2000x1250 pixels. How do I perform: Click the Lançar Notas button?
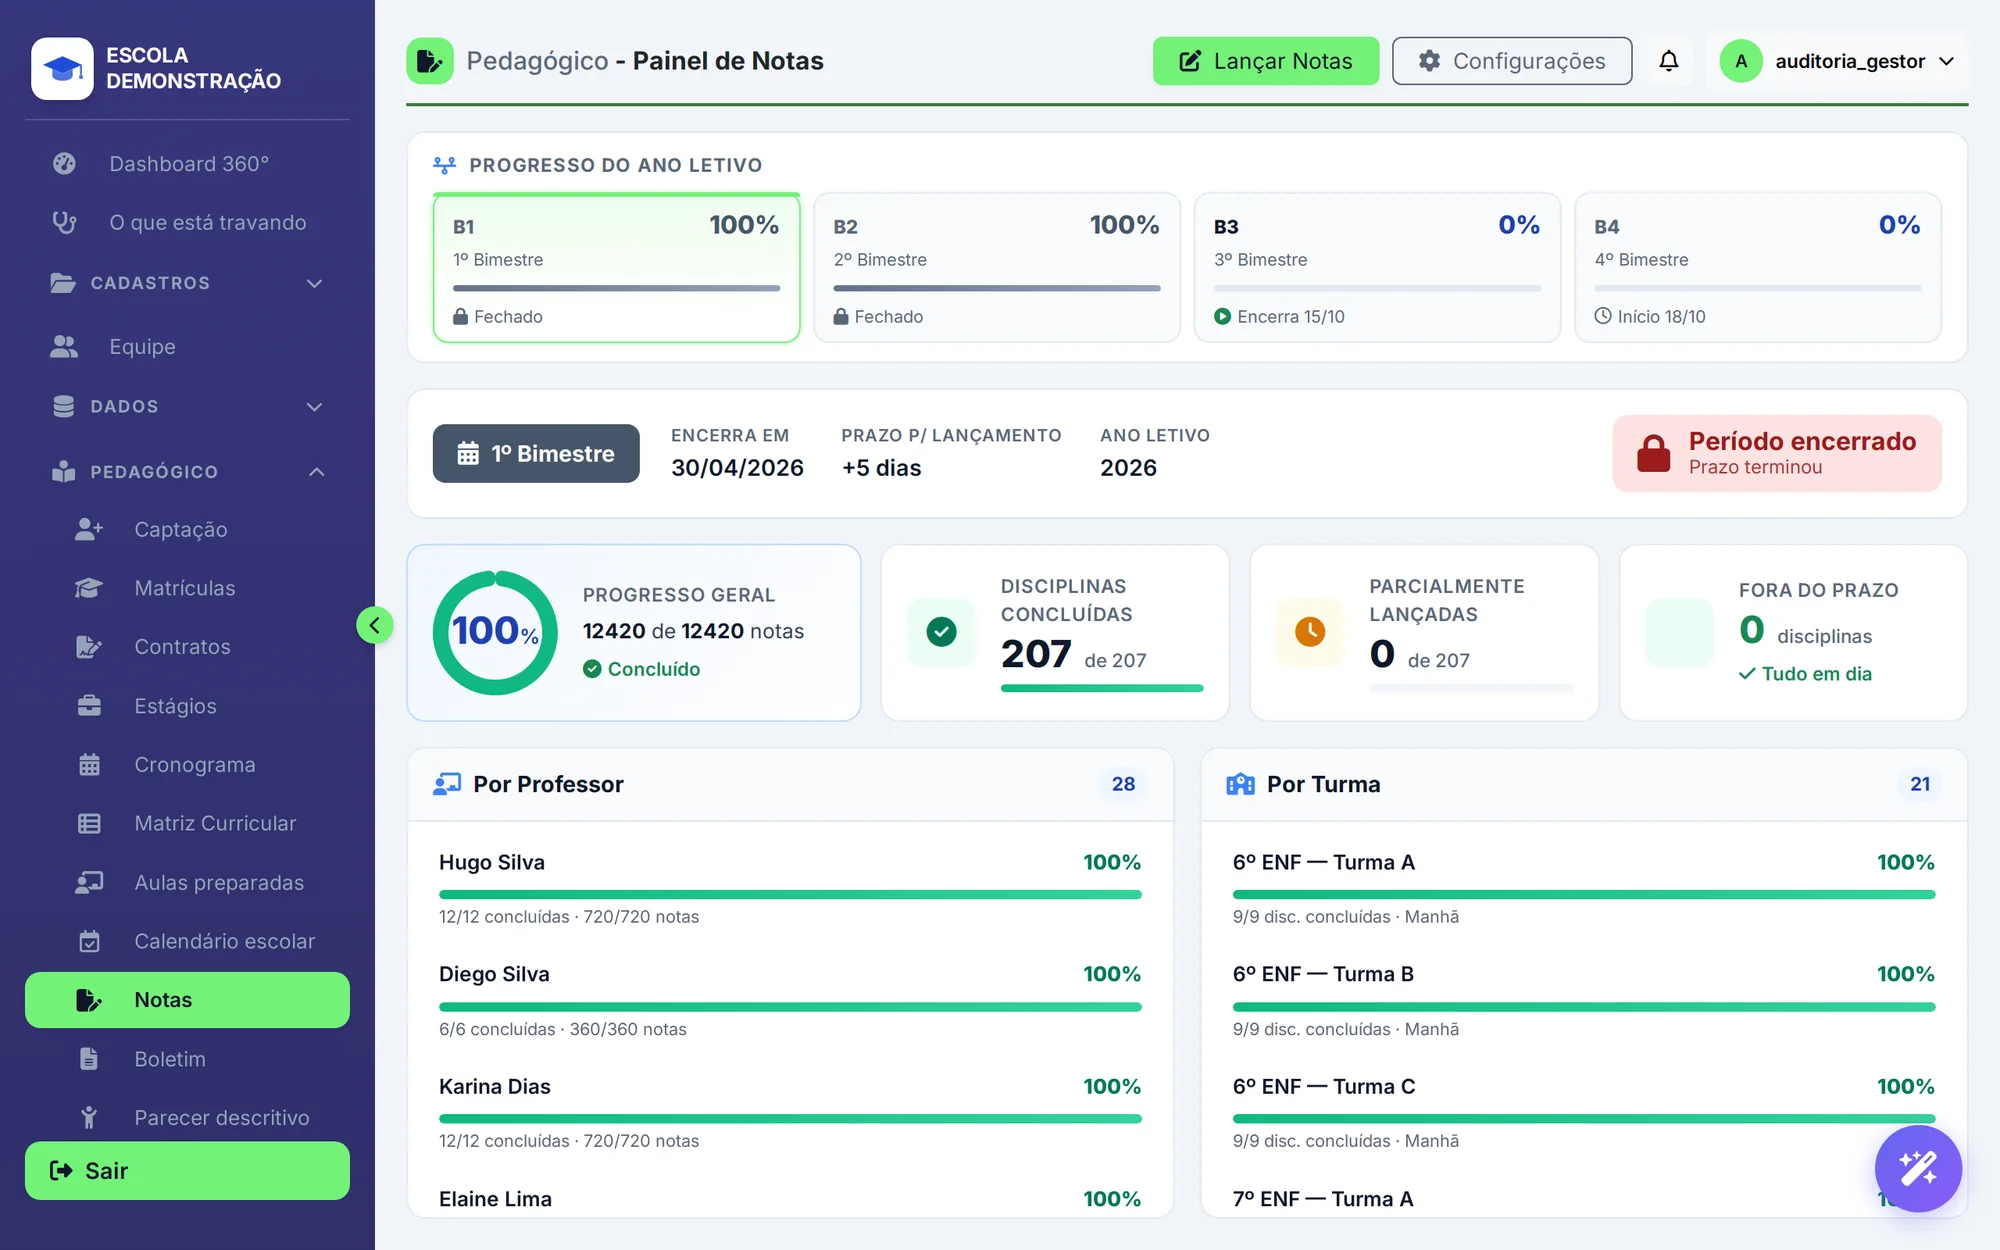(x=1265, y=61)
